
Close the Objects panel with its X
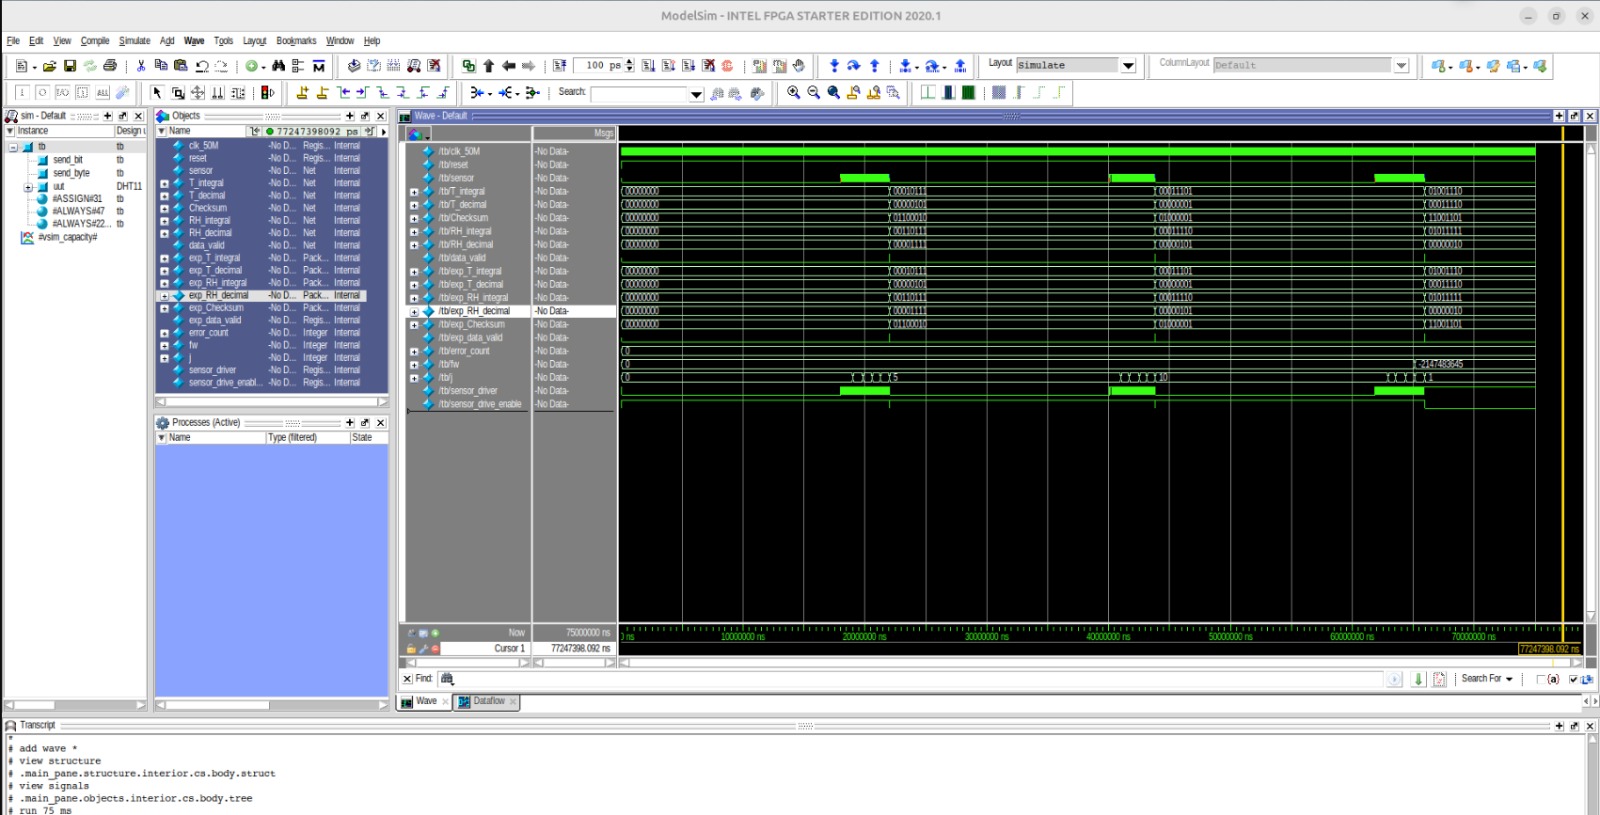[x=380, y=116]
